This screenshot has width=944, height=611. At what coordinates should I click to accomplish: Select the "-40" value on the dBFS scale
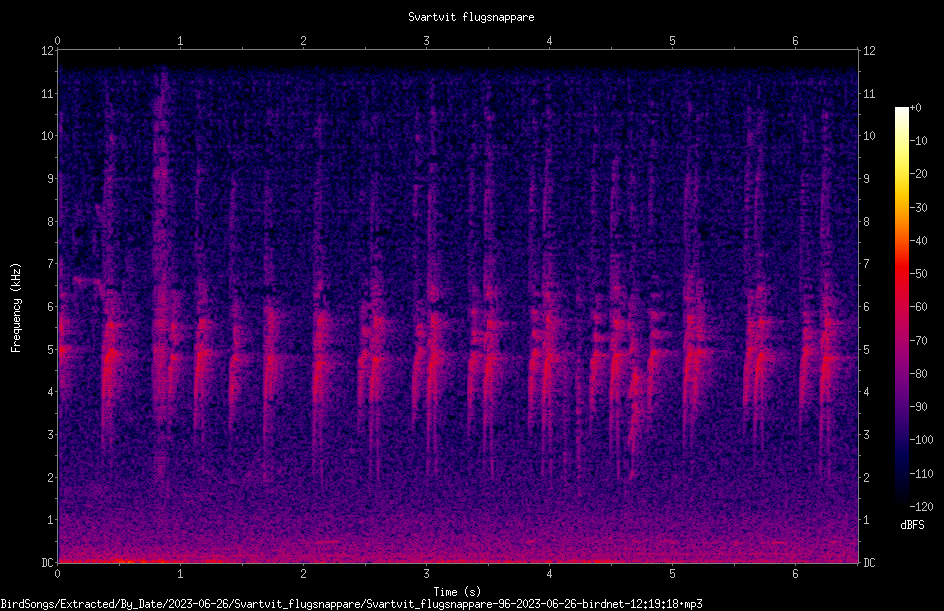(919, 241)
